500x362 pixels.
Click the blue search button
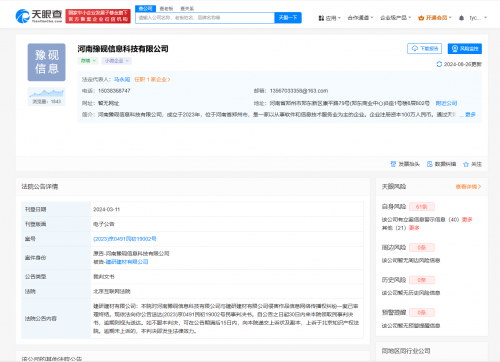click(288, 18)
